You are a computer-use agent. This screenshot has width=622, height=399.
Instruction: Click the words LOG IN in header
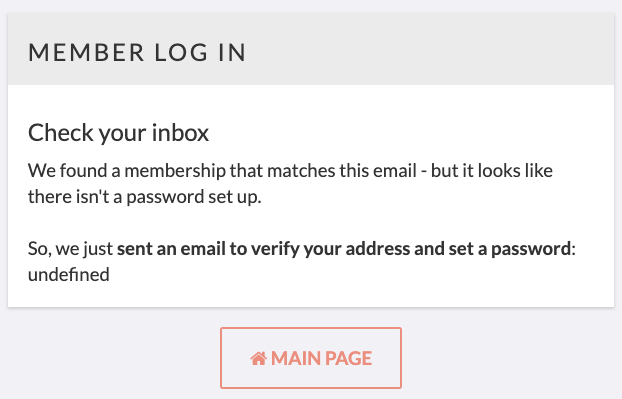tap(200, 52)
